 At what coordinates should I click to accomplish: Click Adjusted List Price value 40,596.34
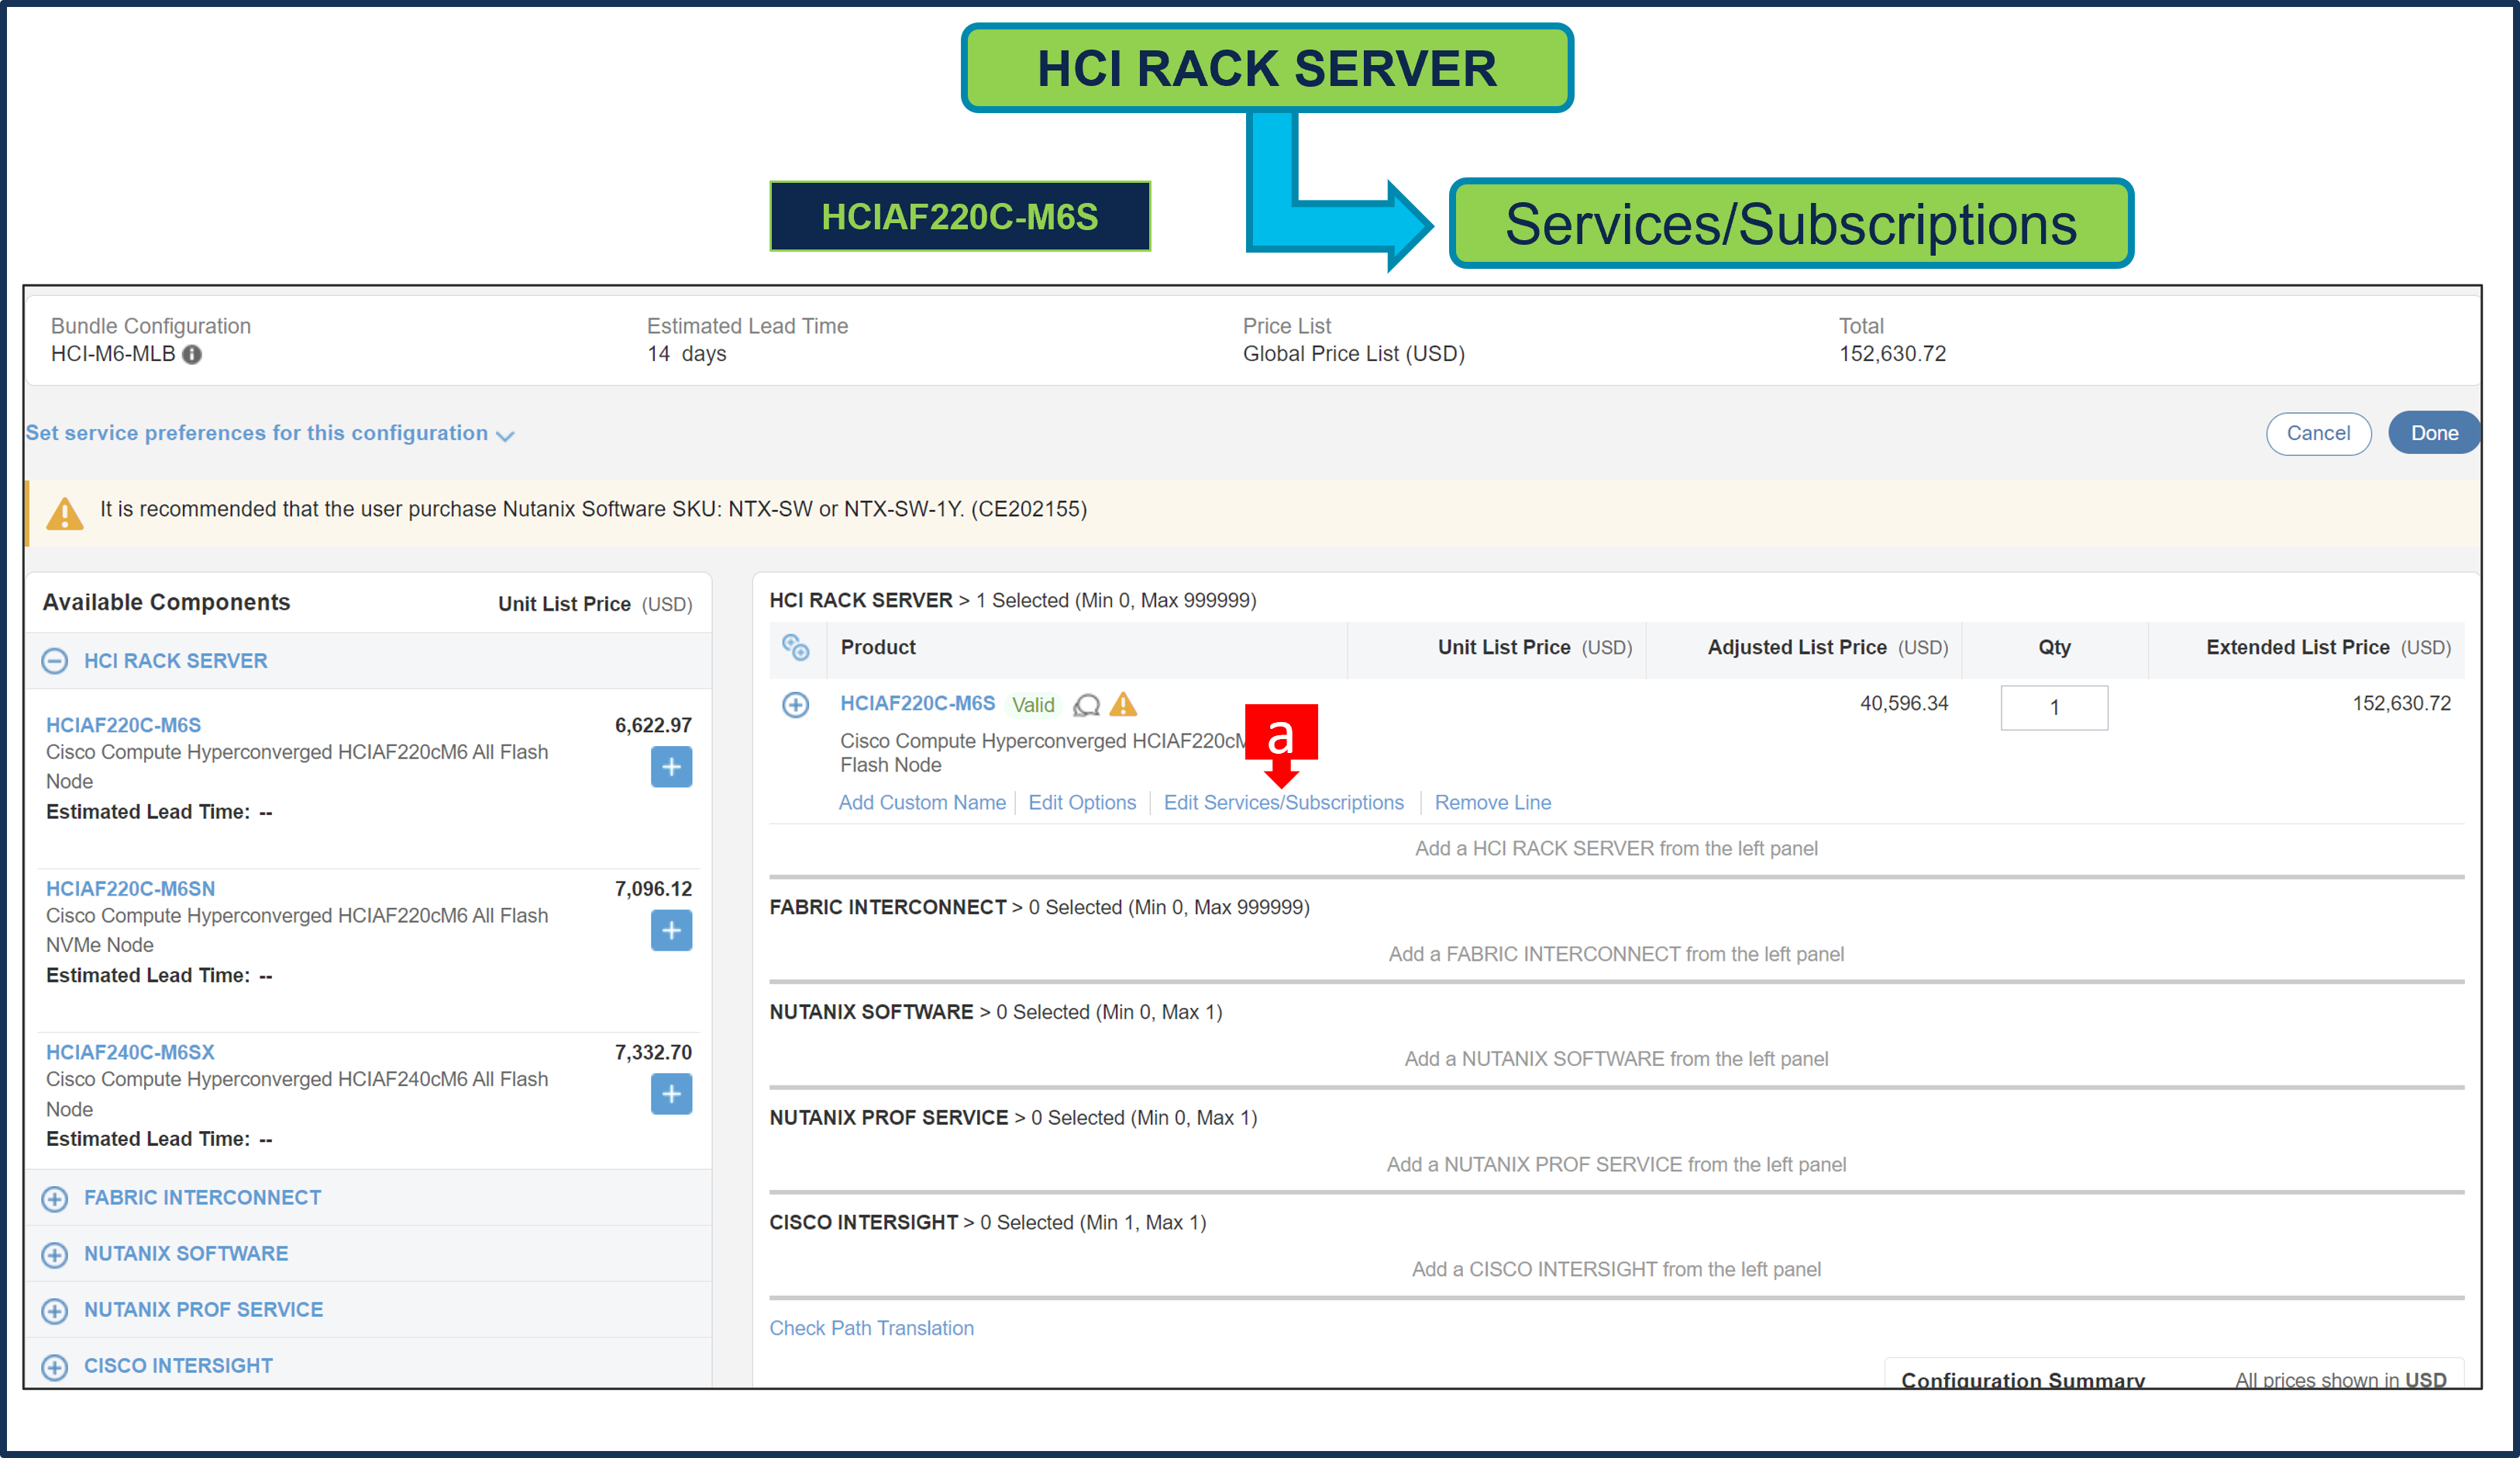(1903, 703)
